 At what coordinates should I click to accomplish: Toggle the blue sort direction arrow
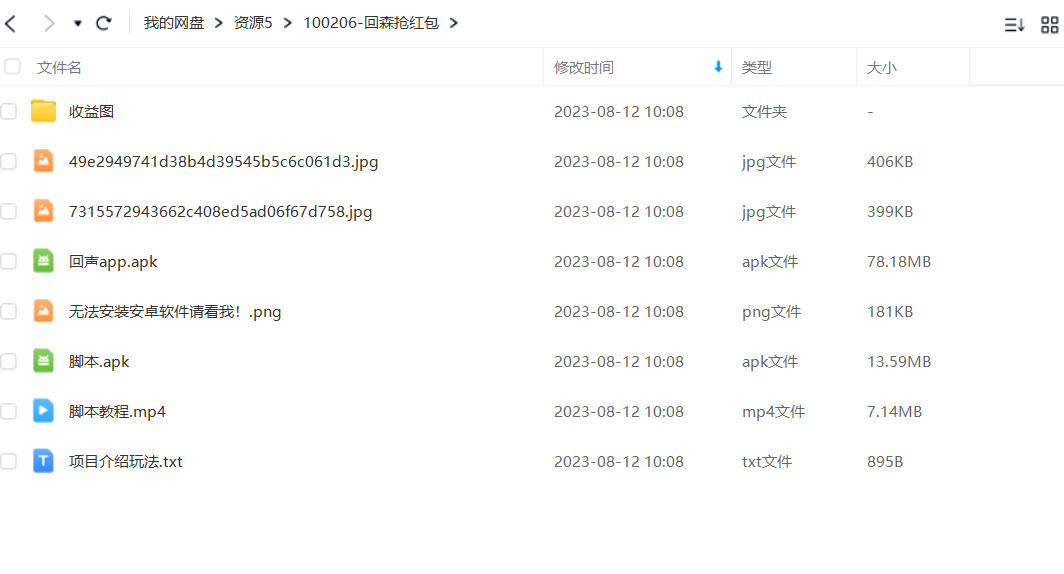point(718,66)
